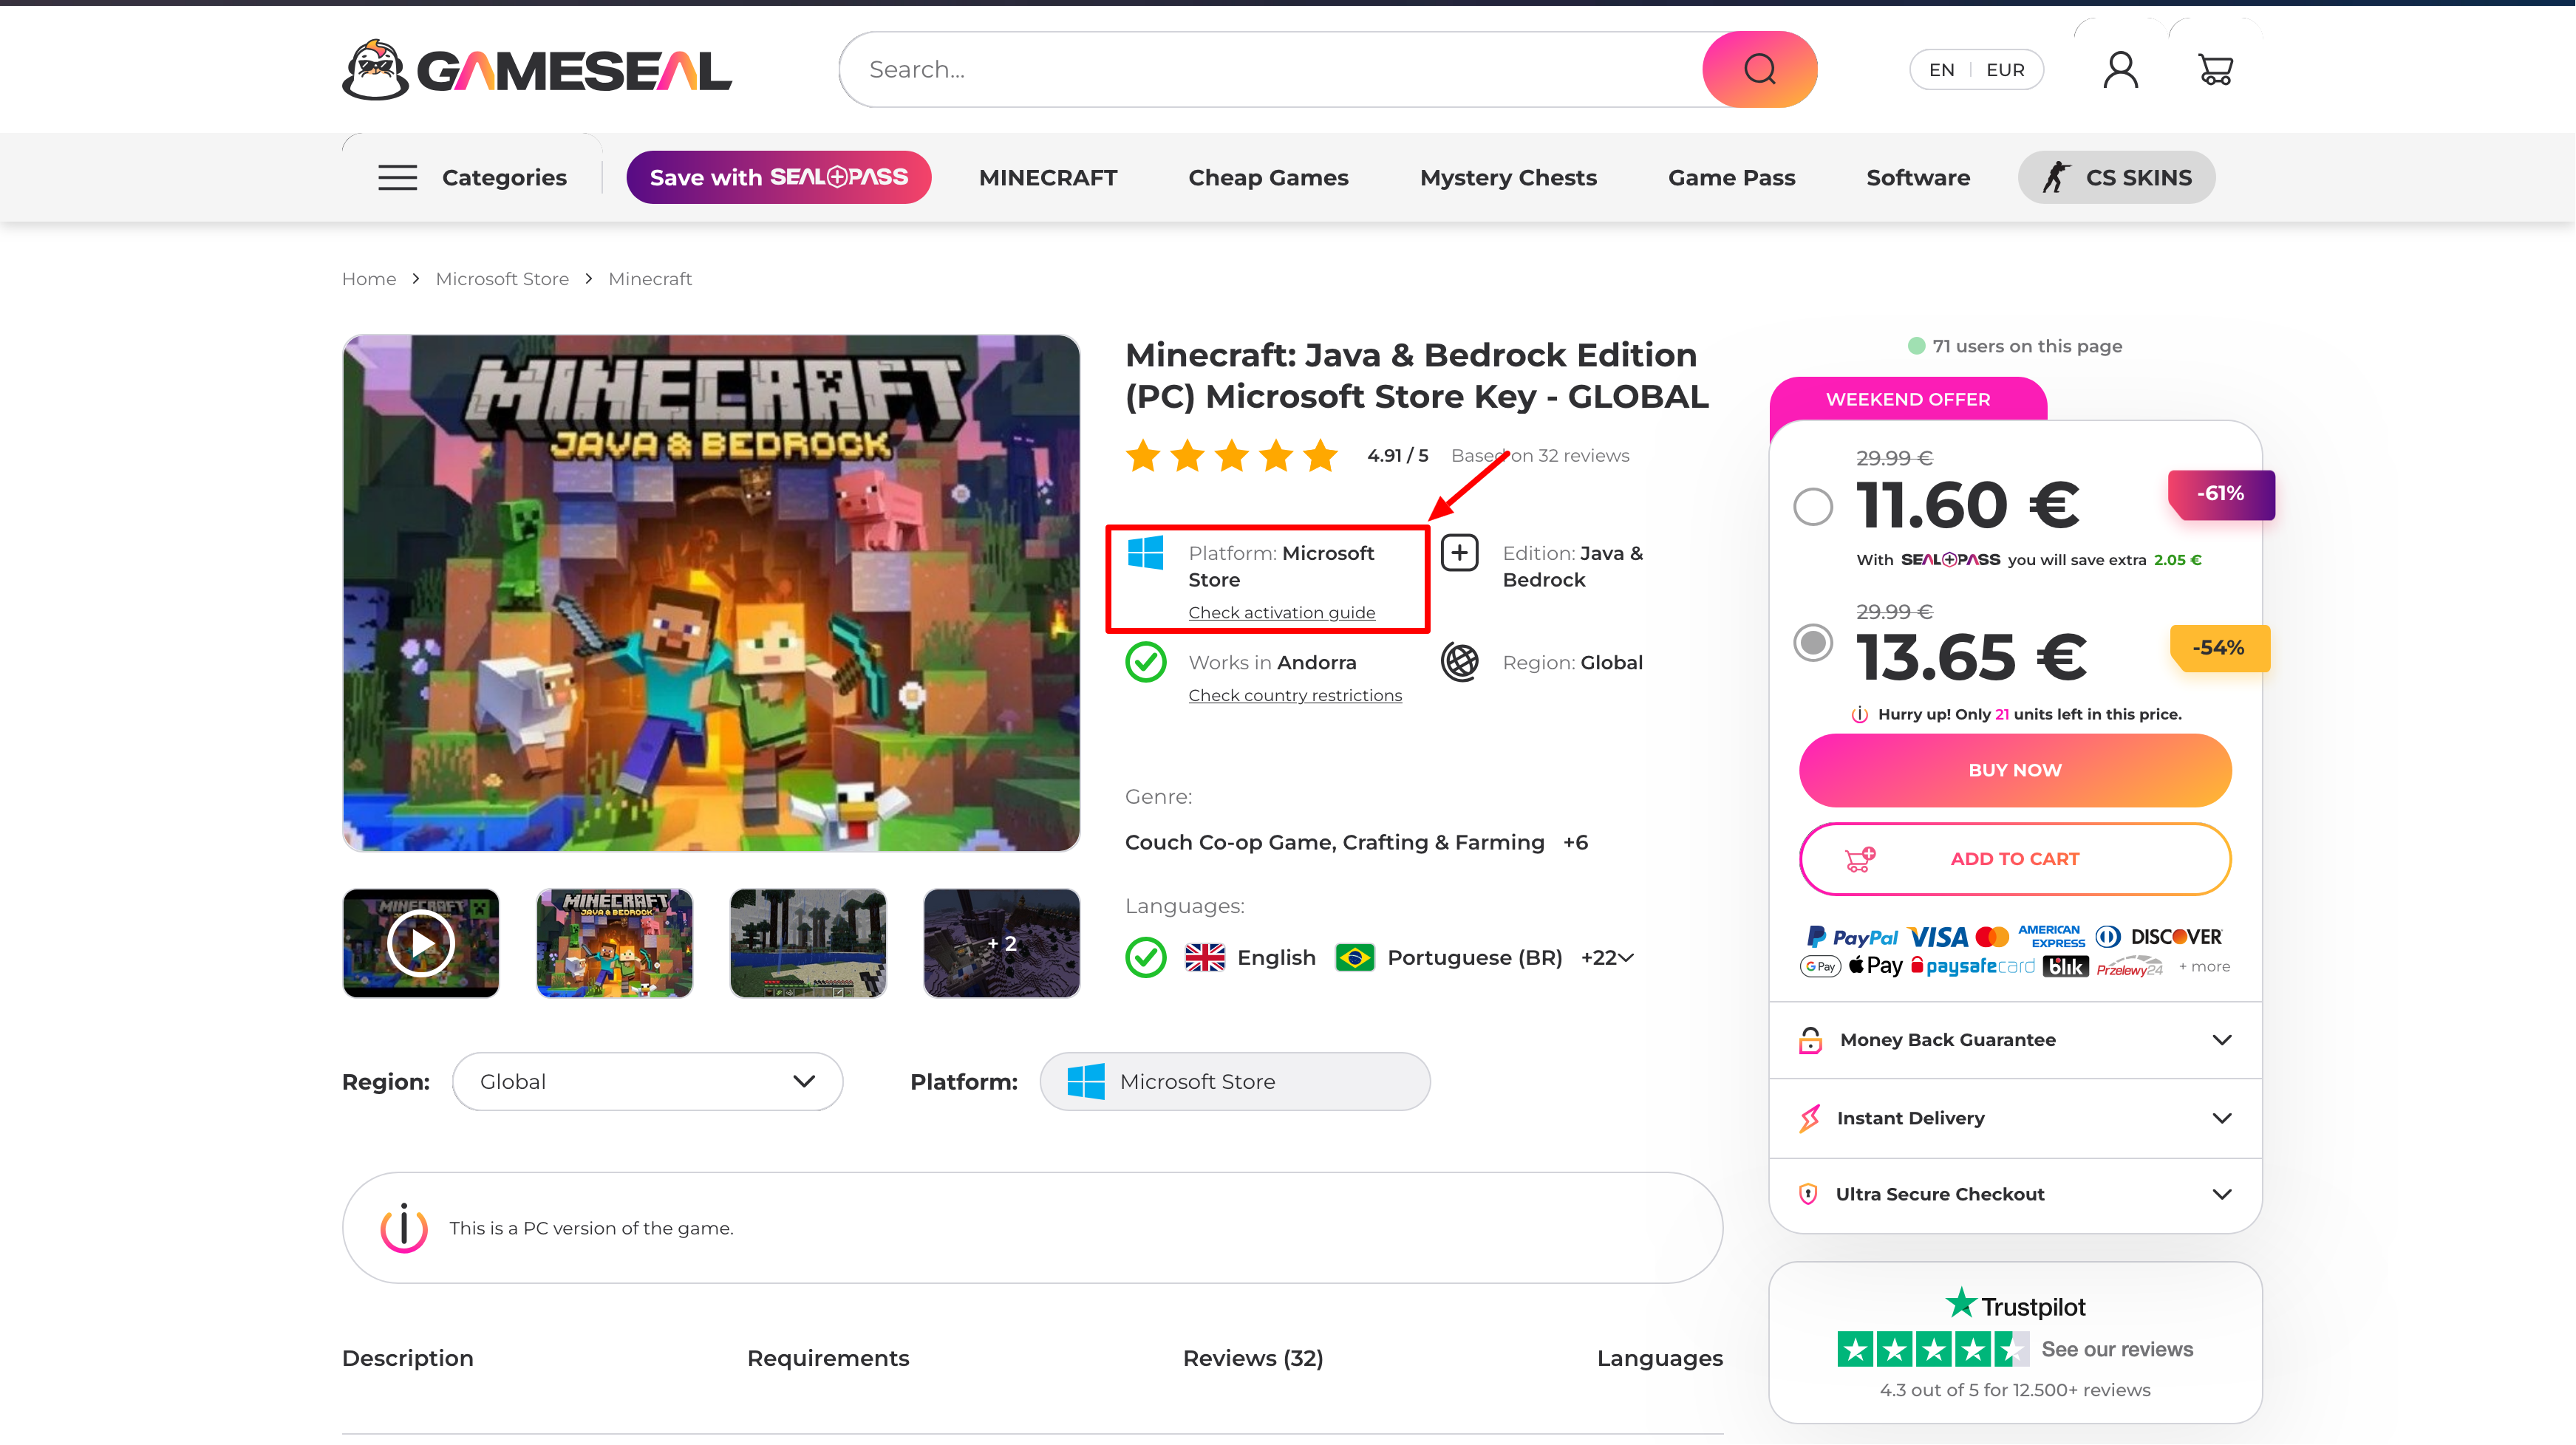Click the CS Skins shooter icon

2055,177
